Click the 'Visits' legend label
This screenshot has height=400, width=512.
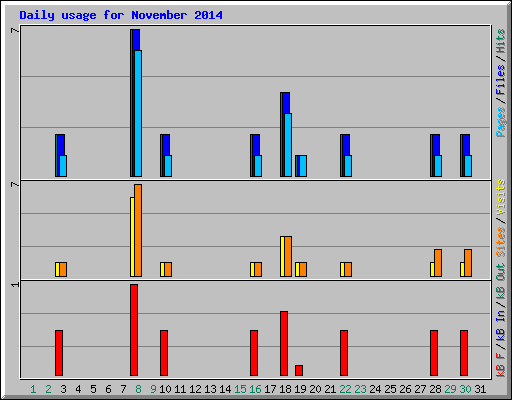pyautogui.click(x=501, y=197)
